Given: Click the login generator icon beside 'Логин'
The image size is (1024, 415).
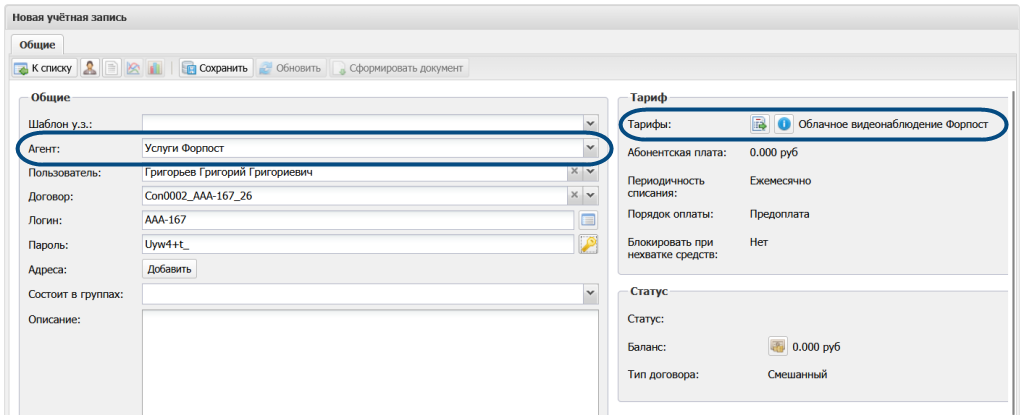Looking at the screenshot, I should click(x=589, y=220).
